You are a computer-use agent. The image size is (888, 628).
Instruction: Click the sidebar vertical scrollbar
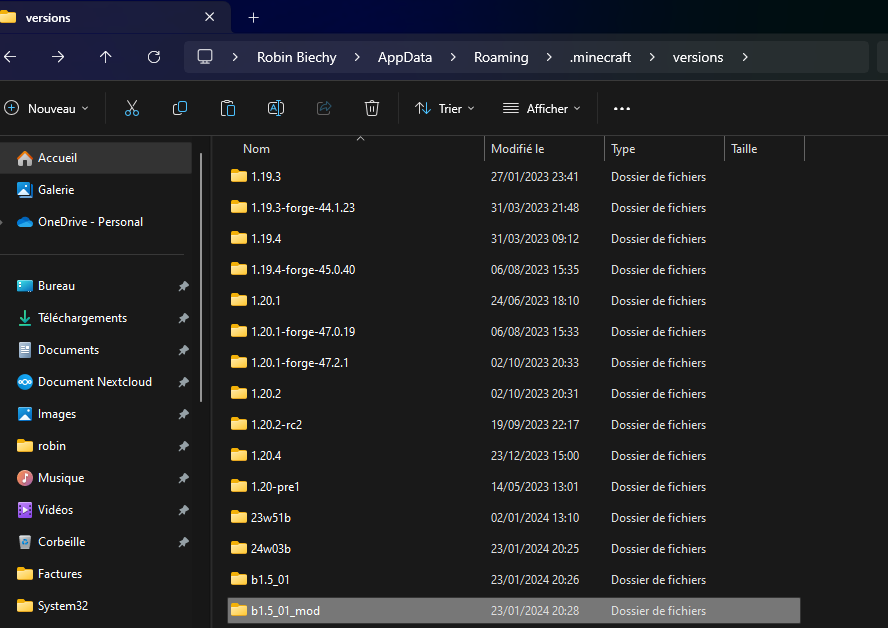coord(200,277)
